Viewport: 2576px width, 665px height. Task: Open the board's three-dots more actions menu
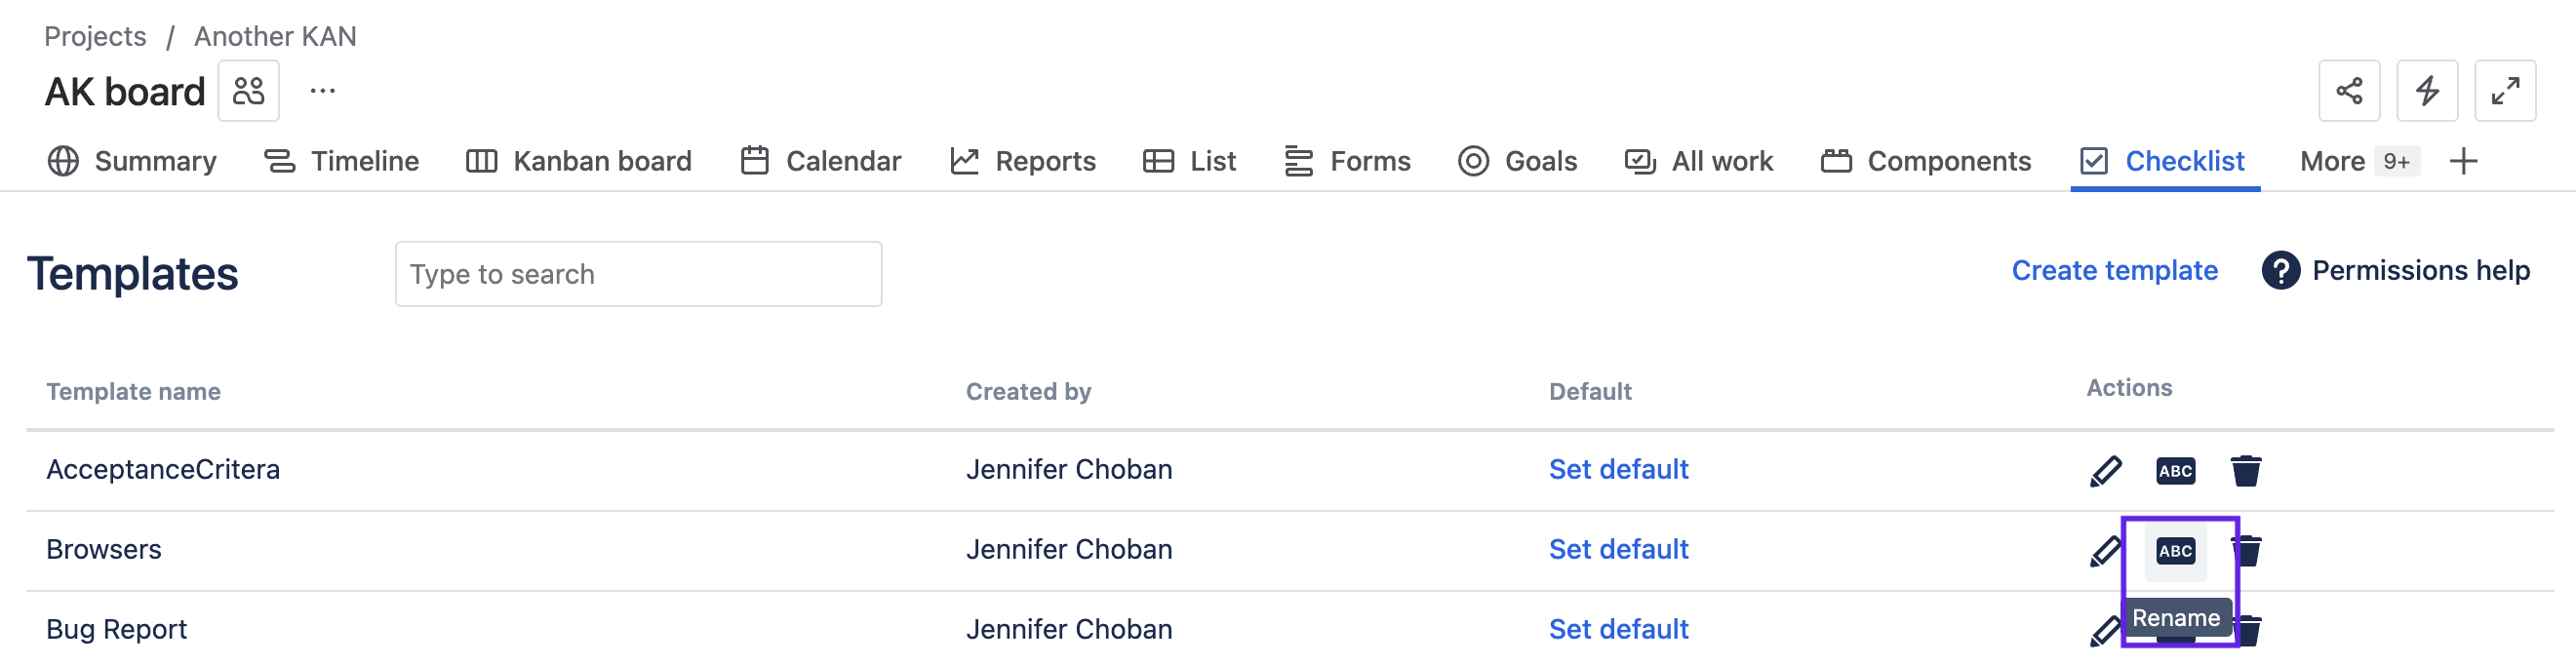(322, 91)
